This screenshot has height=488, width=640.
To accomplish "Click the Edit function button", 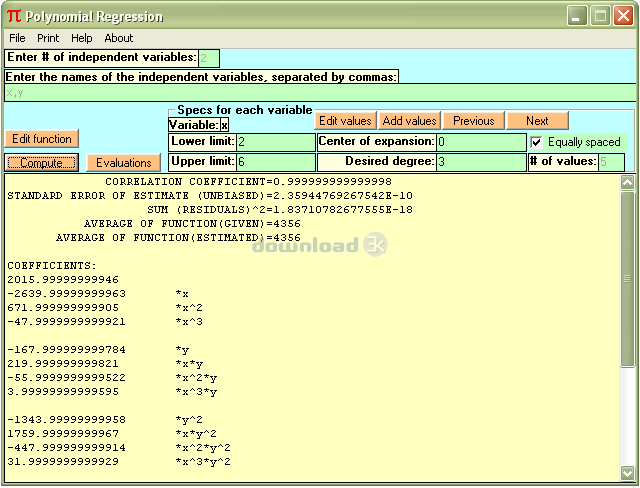I will click(x=42, y=139).
